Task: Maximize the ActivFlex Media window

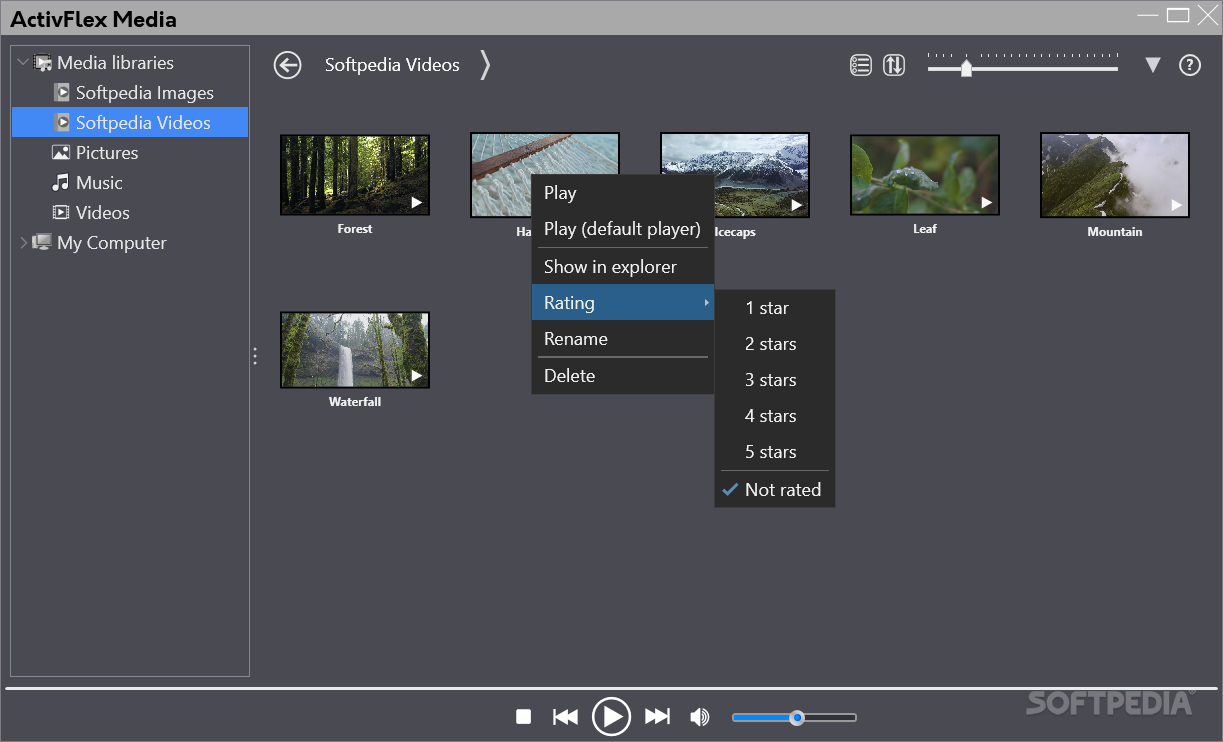Action: pyautogui.click(x=1178, y=15)
